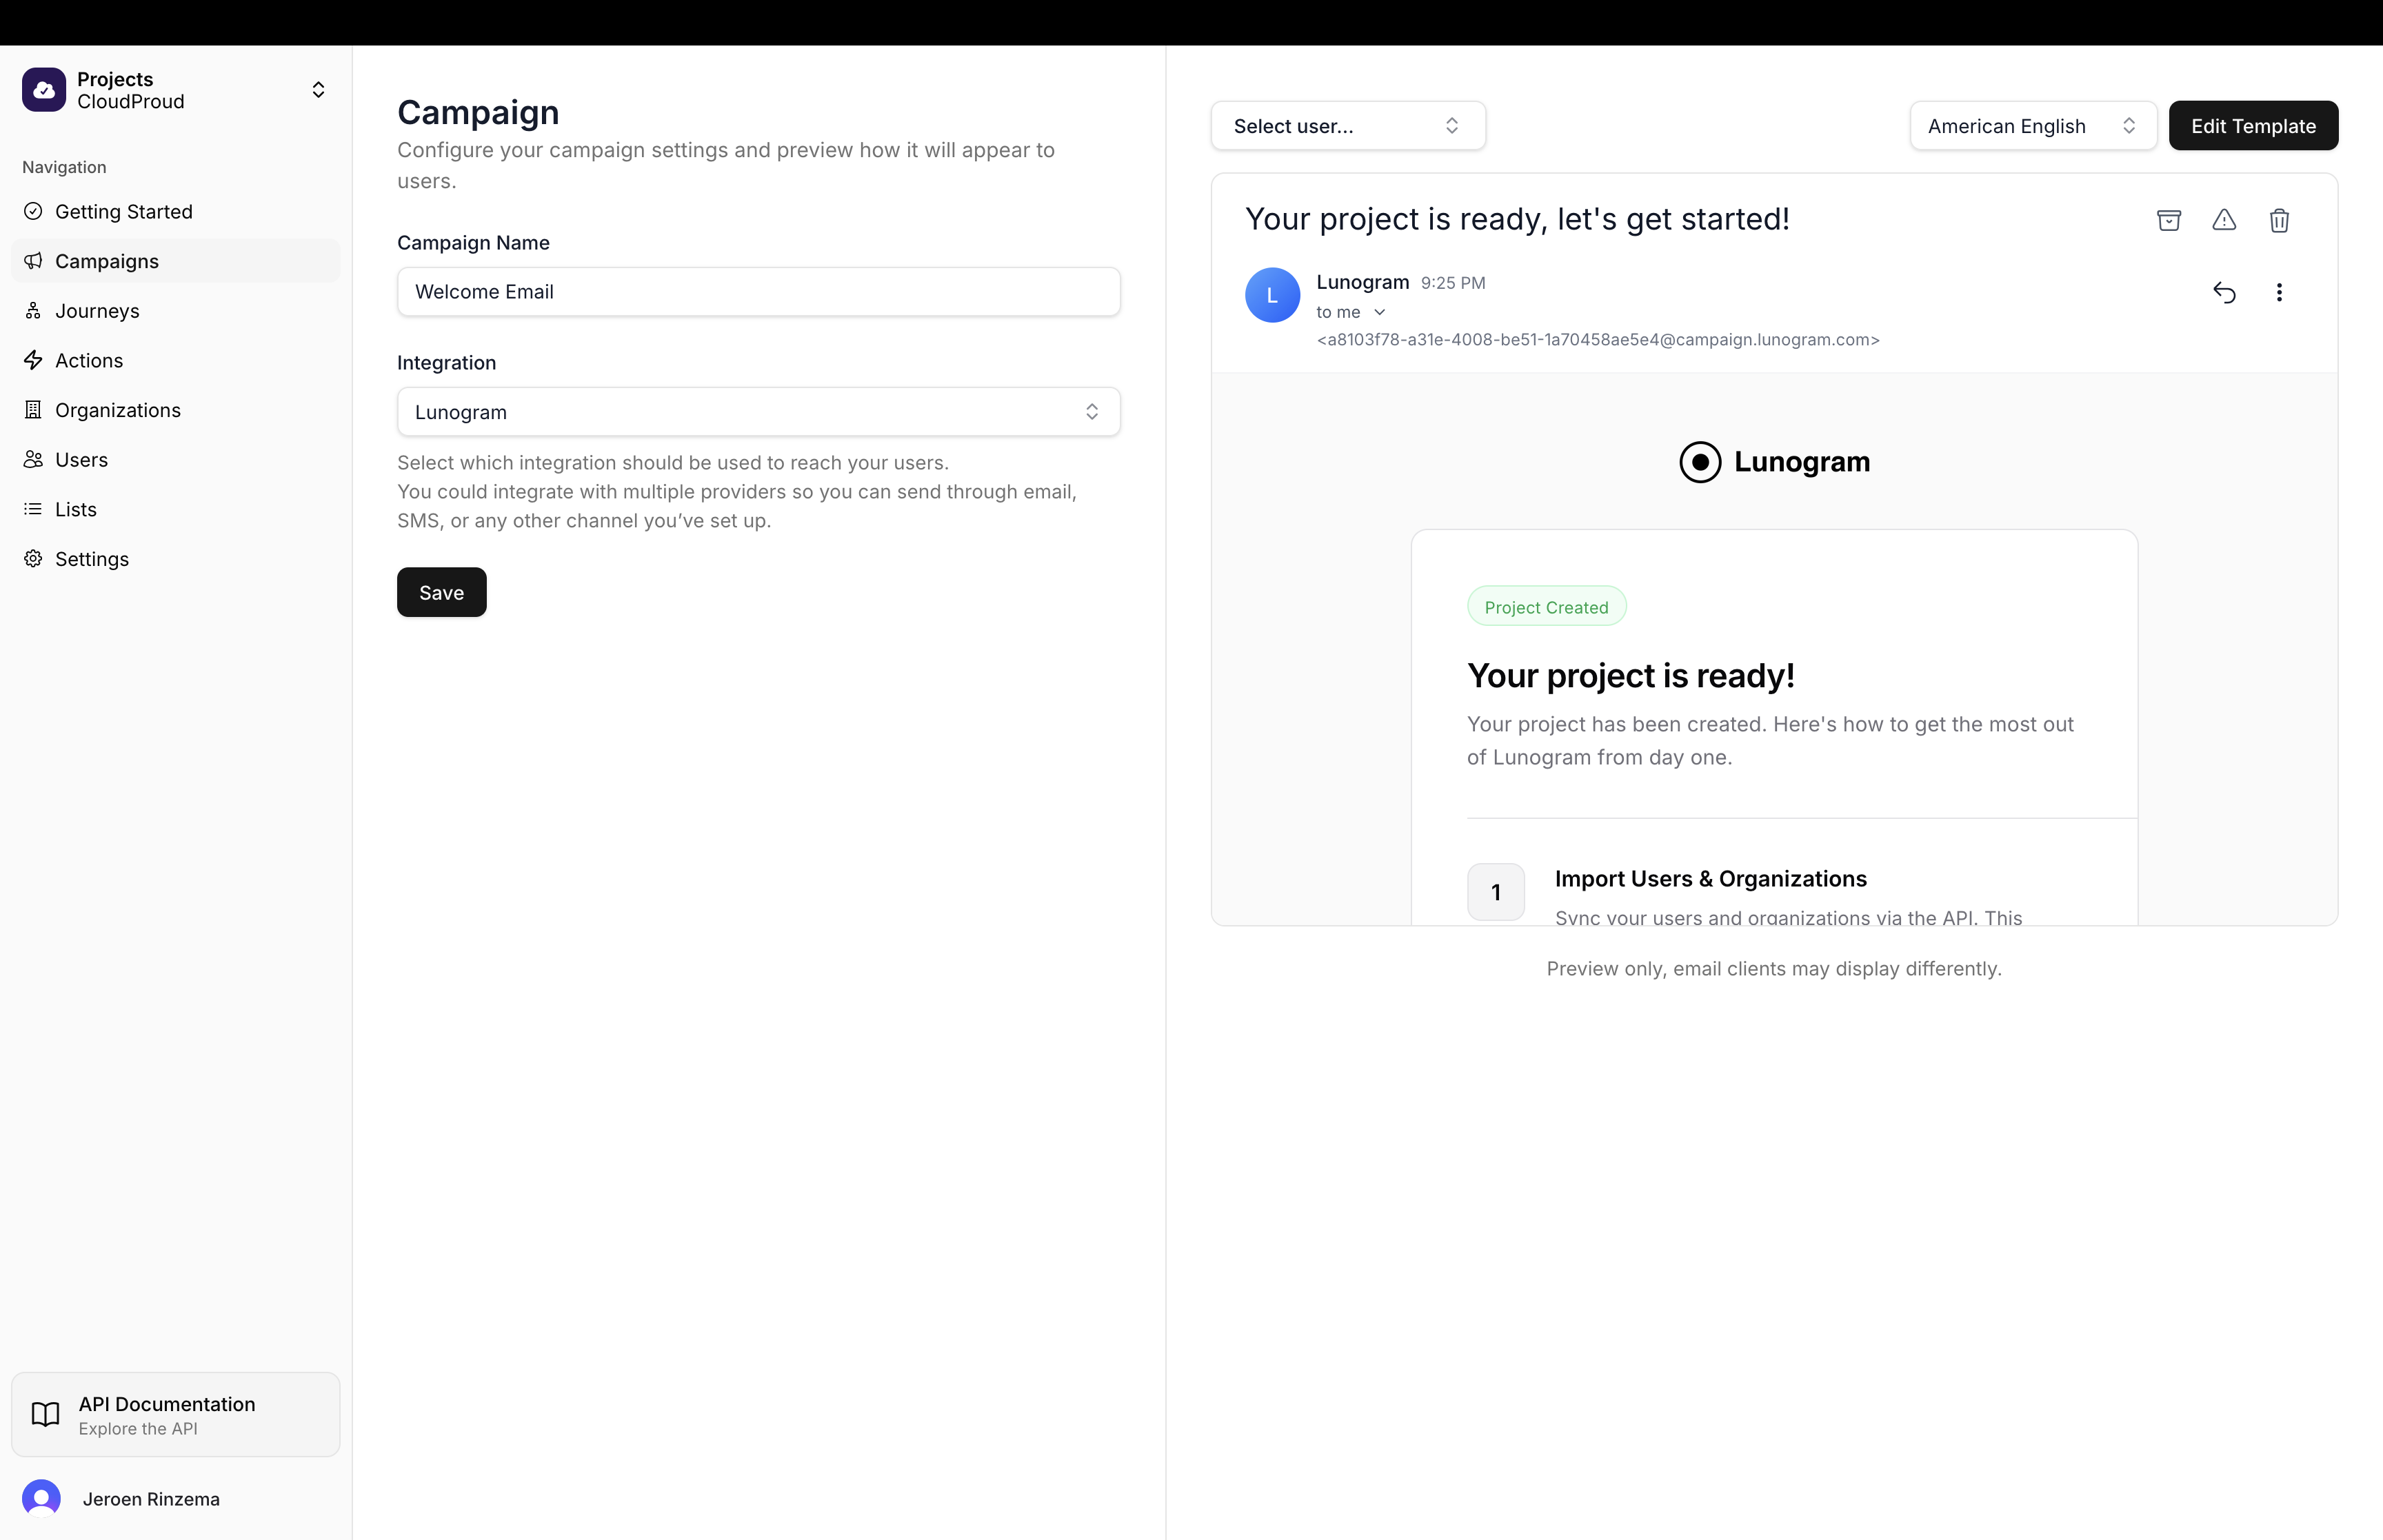Viewport: 2383px width, 1540px height.
Task: Open the Select user dropdown
Action: [x=1347, y=126]
